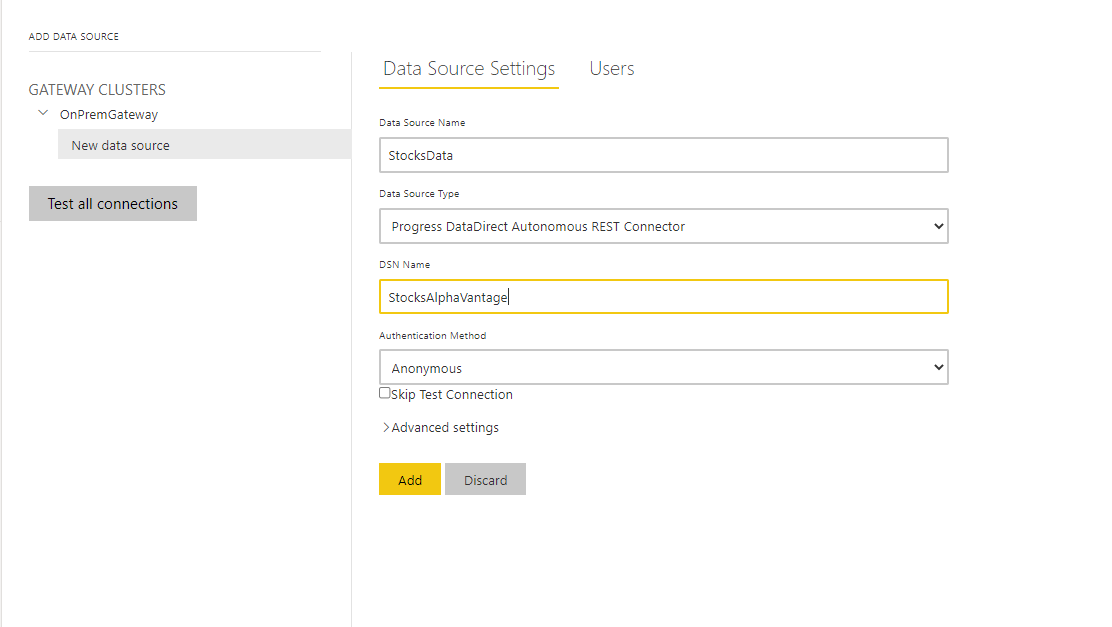Click Add to create the data source
Image resolution: width=1112 pixels, height=627 pixels.
[x=409, y=479]
